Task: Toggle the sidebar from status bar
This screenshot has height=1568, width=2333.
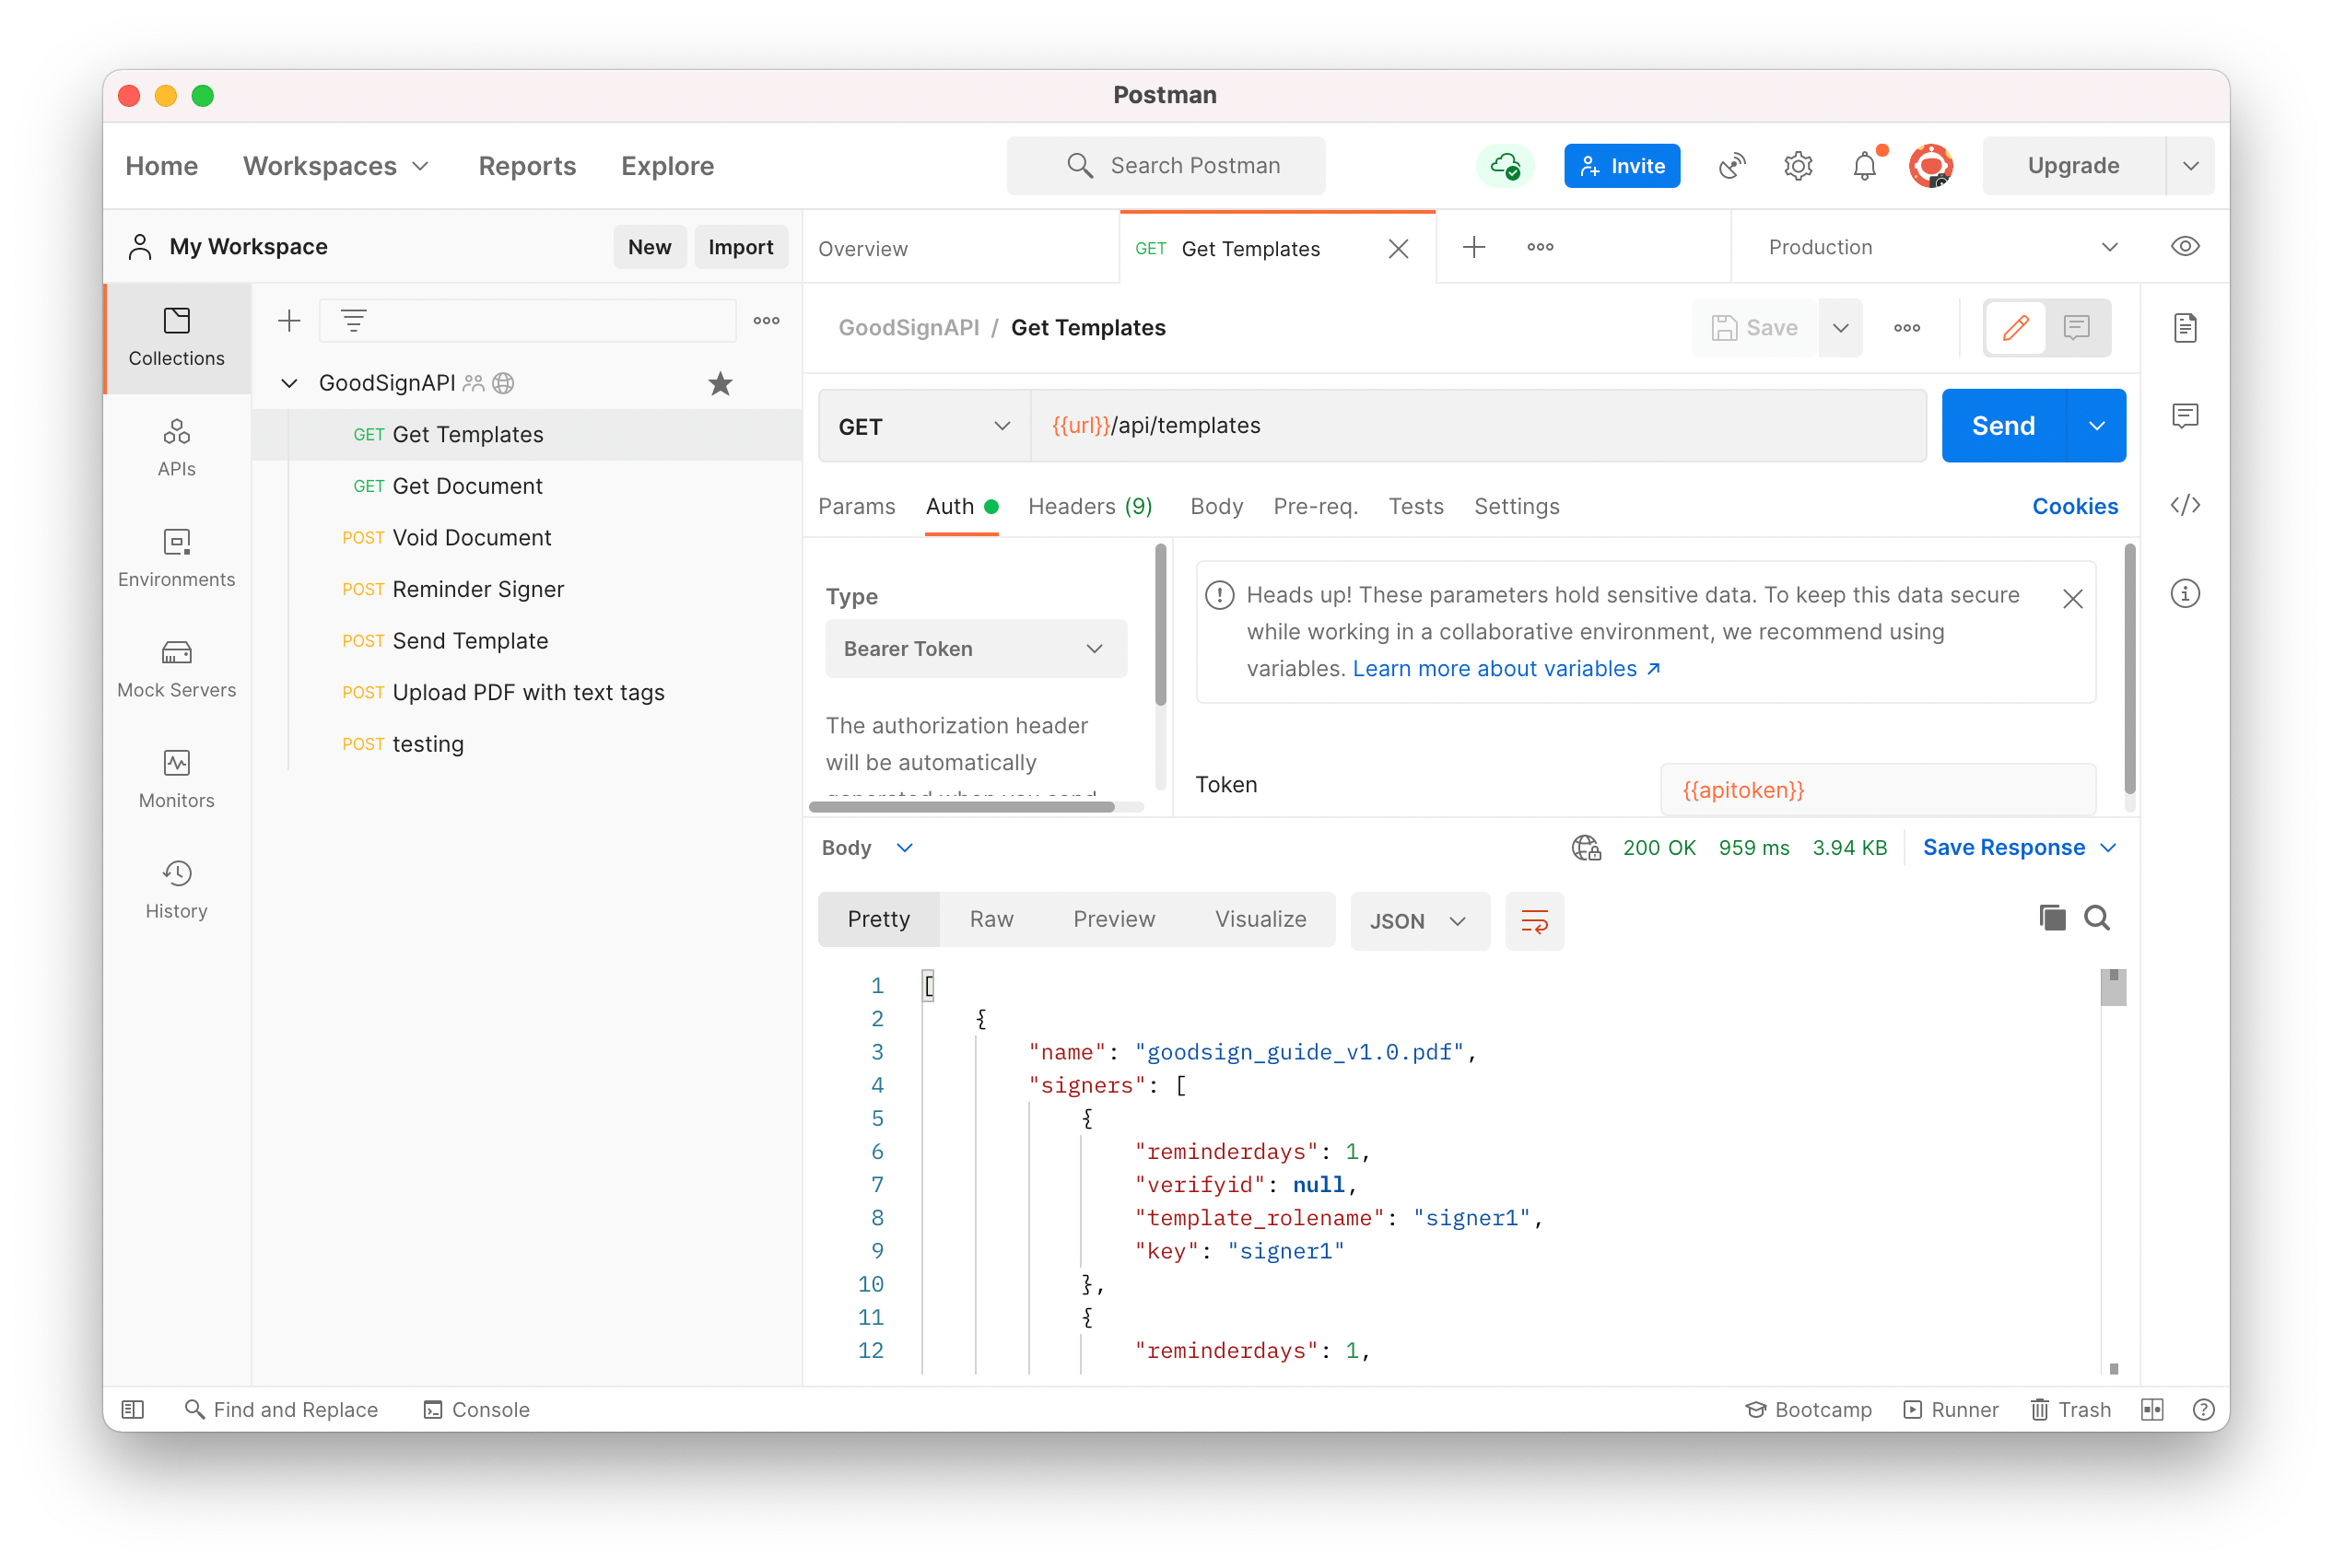Action: pos(133,1409)
